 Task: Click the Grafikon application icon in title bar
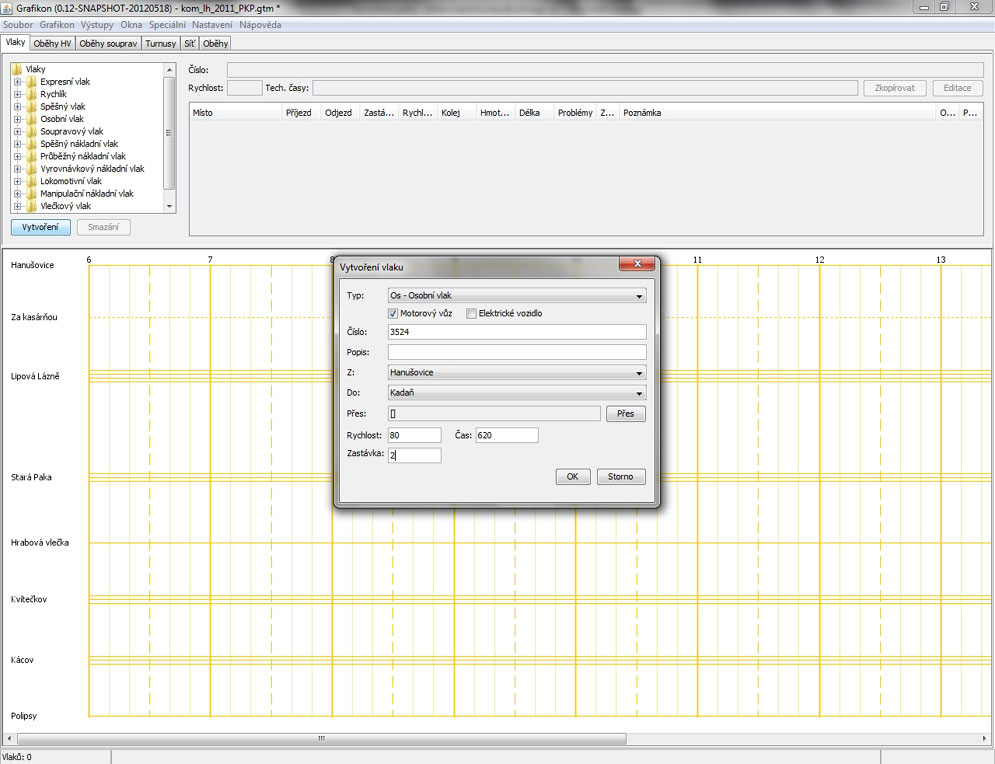(x=6, y=8)
